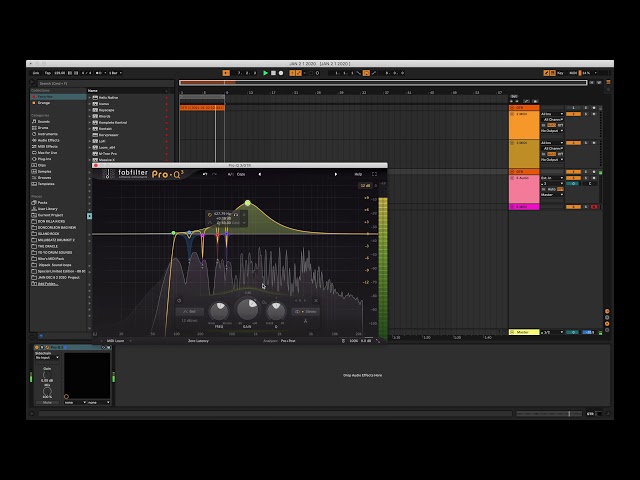Click Add Folder link in Places

click(48, 284)
